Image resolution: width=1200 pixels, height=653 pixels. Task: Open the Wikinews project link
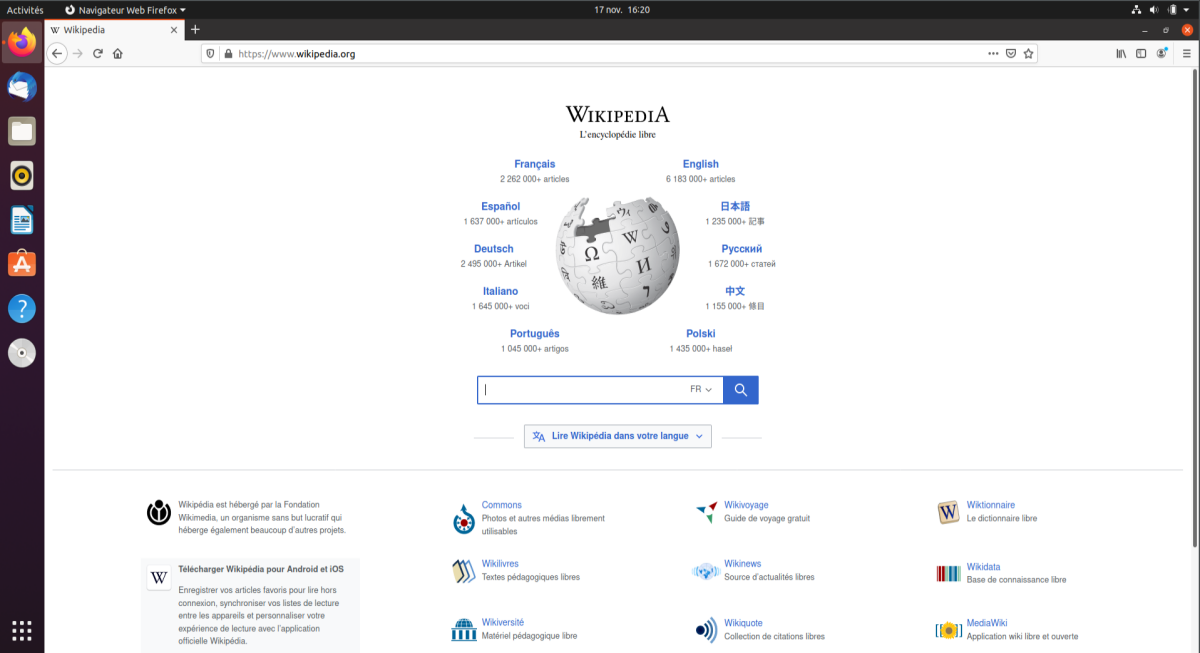(742, 564)
